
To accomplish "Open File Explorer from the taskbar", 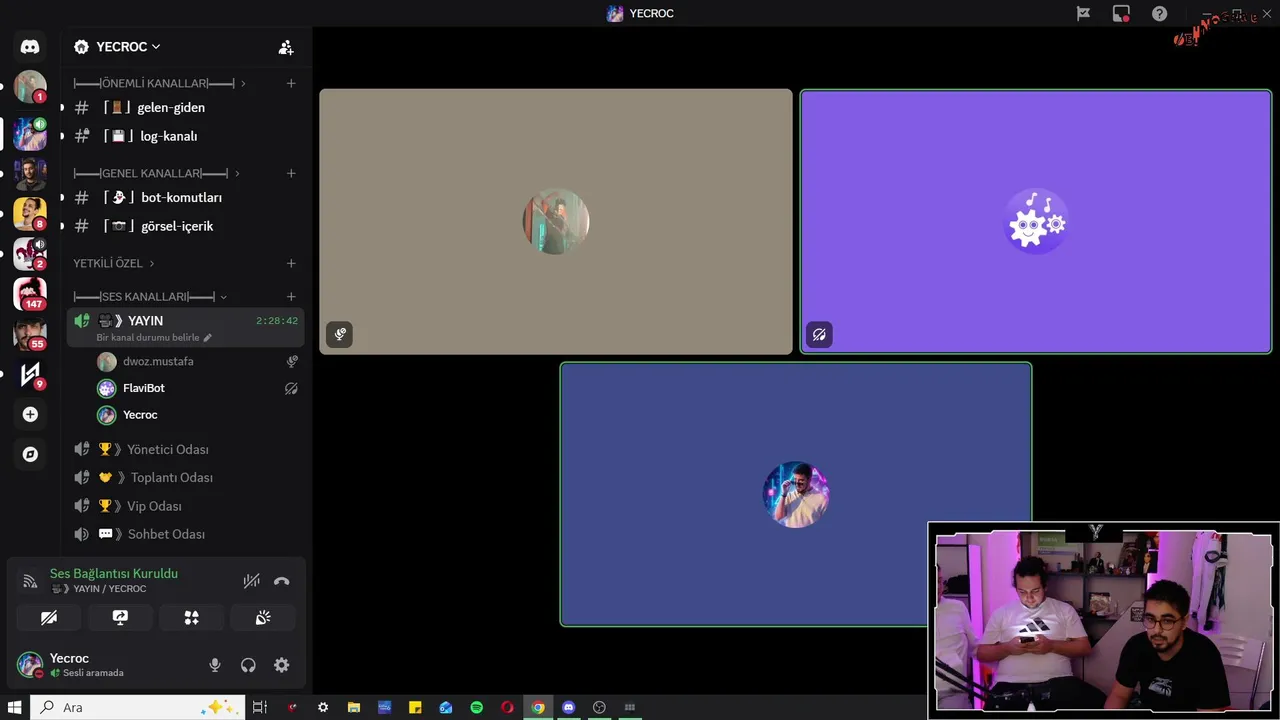I will pyautogui.click(x=354, y=707).
